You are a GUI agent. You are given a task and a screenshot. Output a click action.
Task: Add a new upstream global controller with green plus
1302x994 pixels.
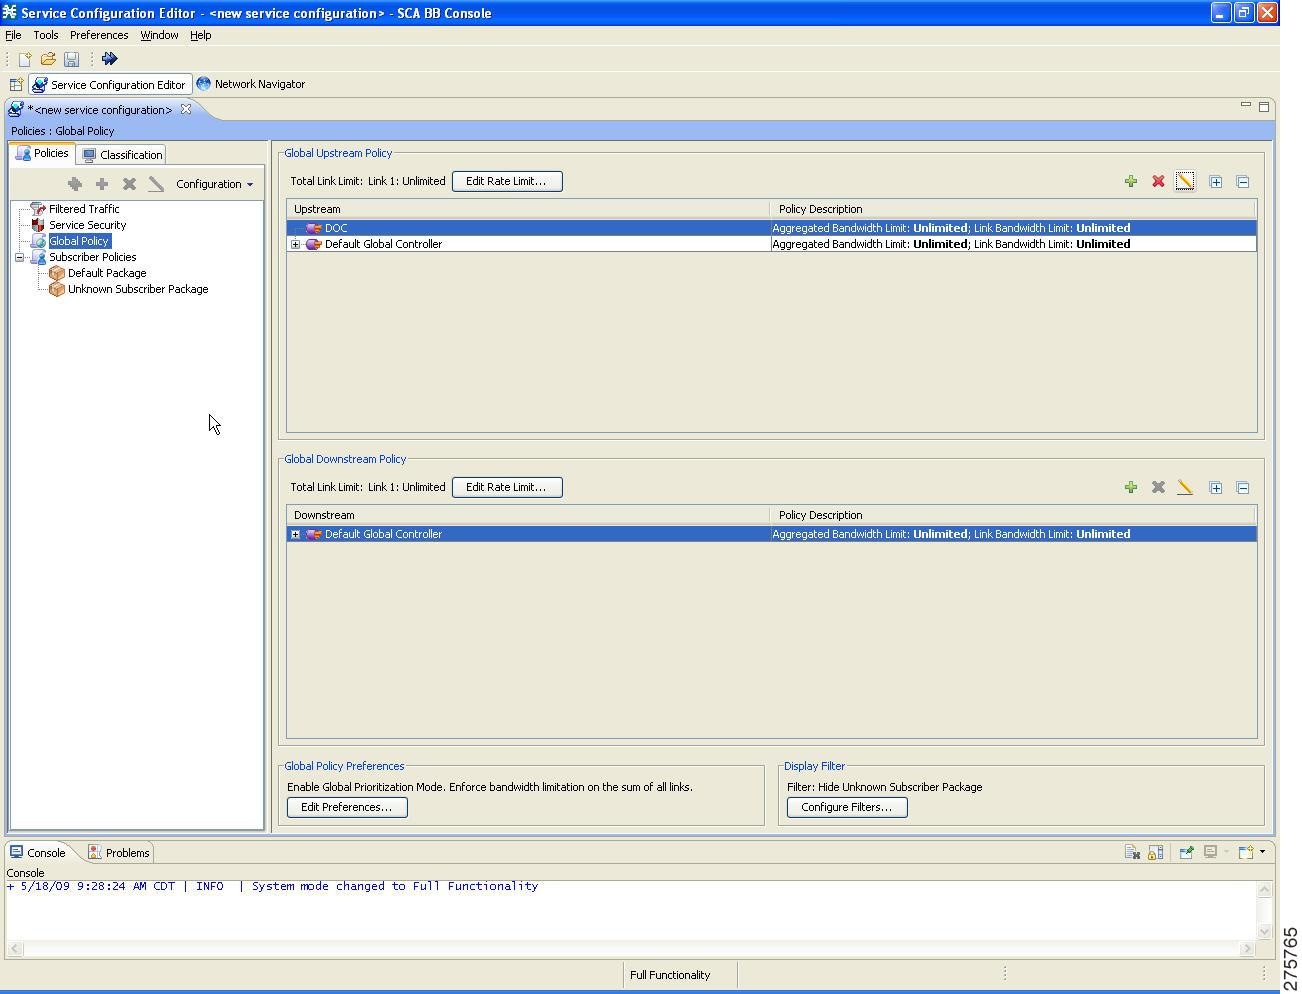tap(1131, 181)
